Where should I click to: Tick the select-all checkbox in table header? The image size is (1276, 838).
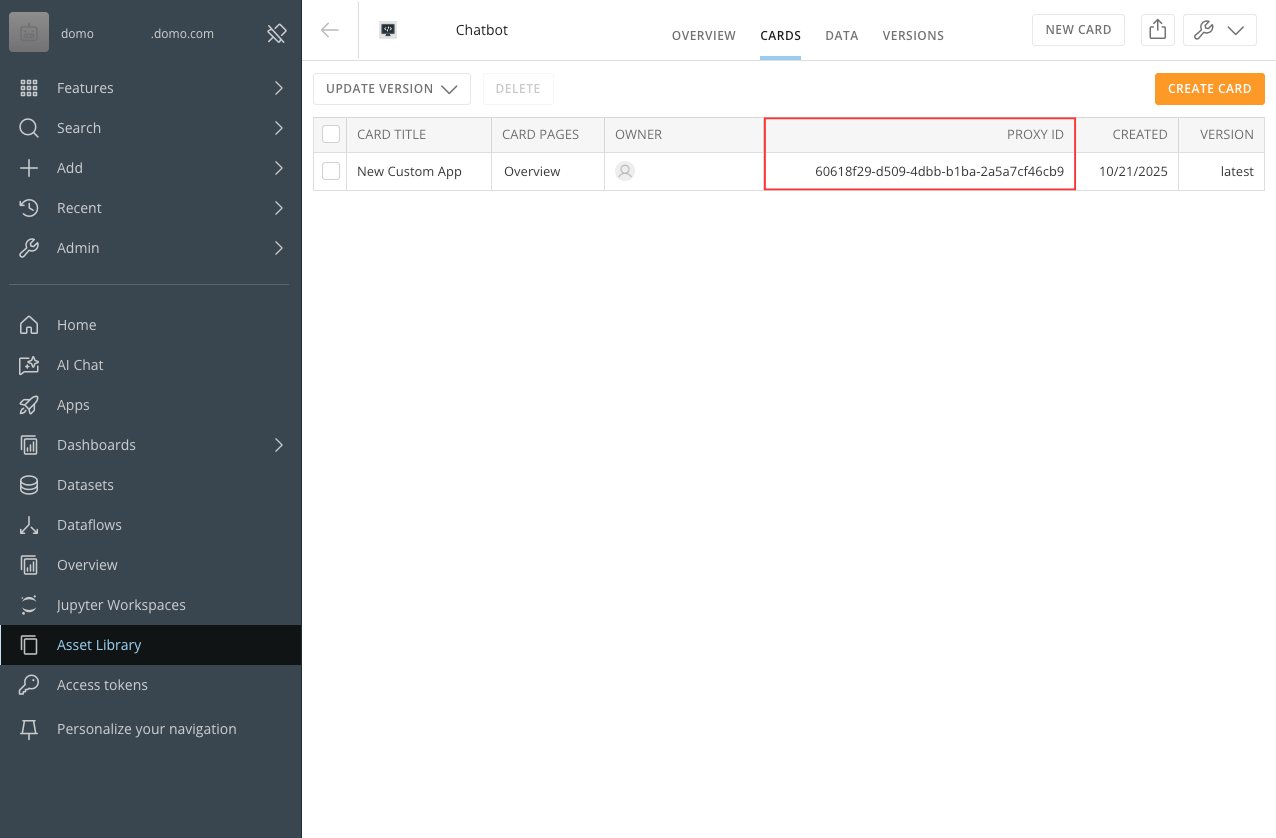point(331,134)
